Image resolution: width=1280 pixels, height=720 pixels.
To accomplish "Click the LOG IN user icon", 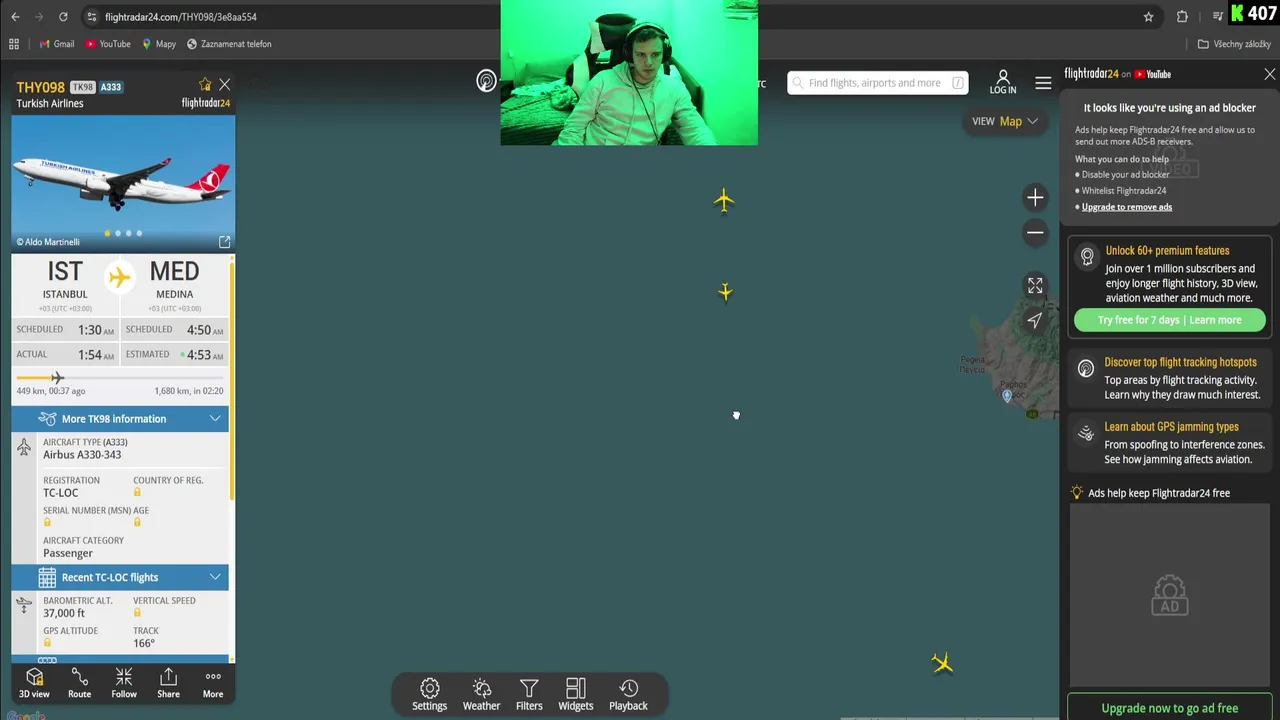I will tap(1003, 82).
